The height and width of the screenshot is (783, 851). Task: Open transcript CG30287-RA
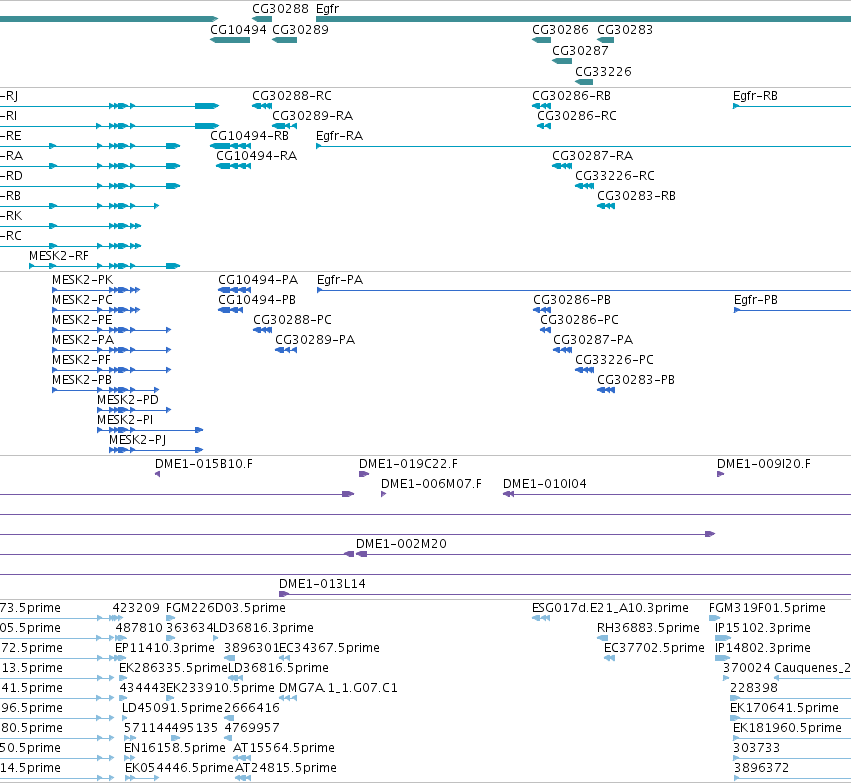tap(592, 156)
